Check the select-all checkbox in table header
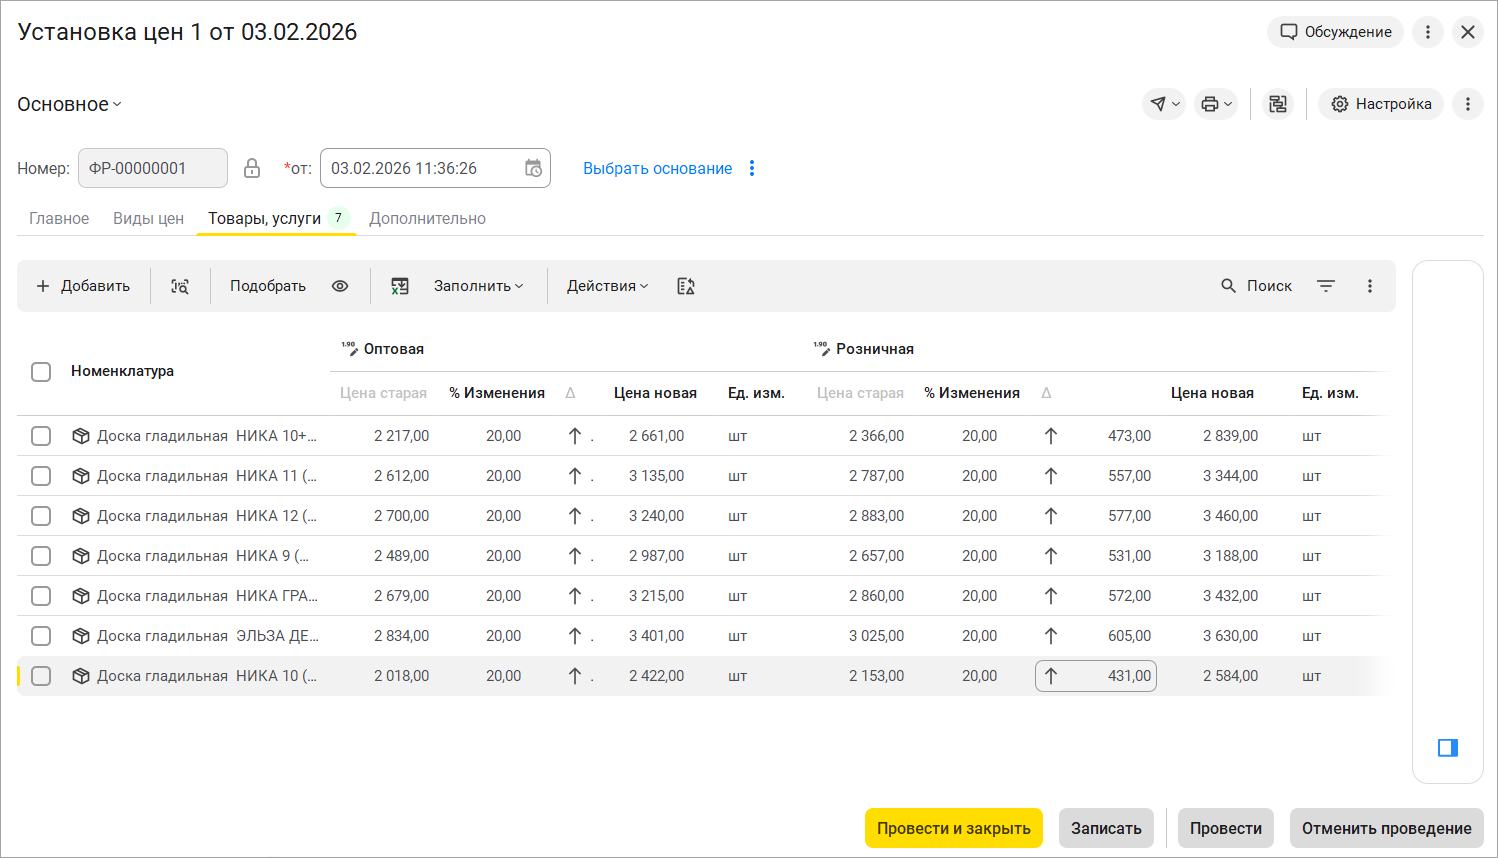Image resolution: width=1498 pixels, height=858 pixels. coord(41,372)
